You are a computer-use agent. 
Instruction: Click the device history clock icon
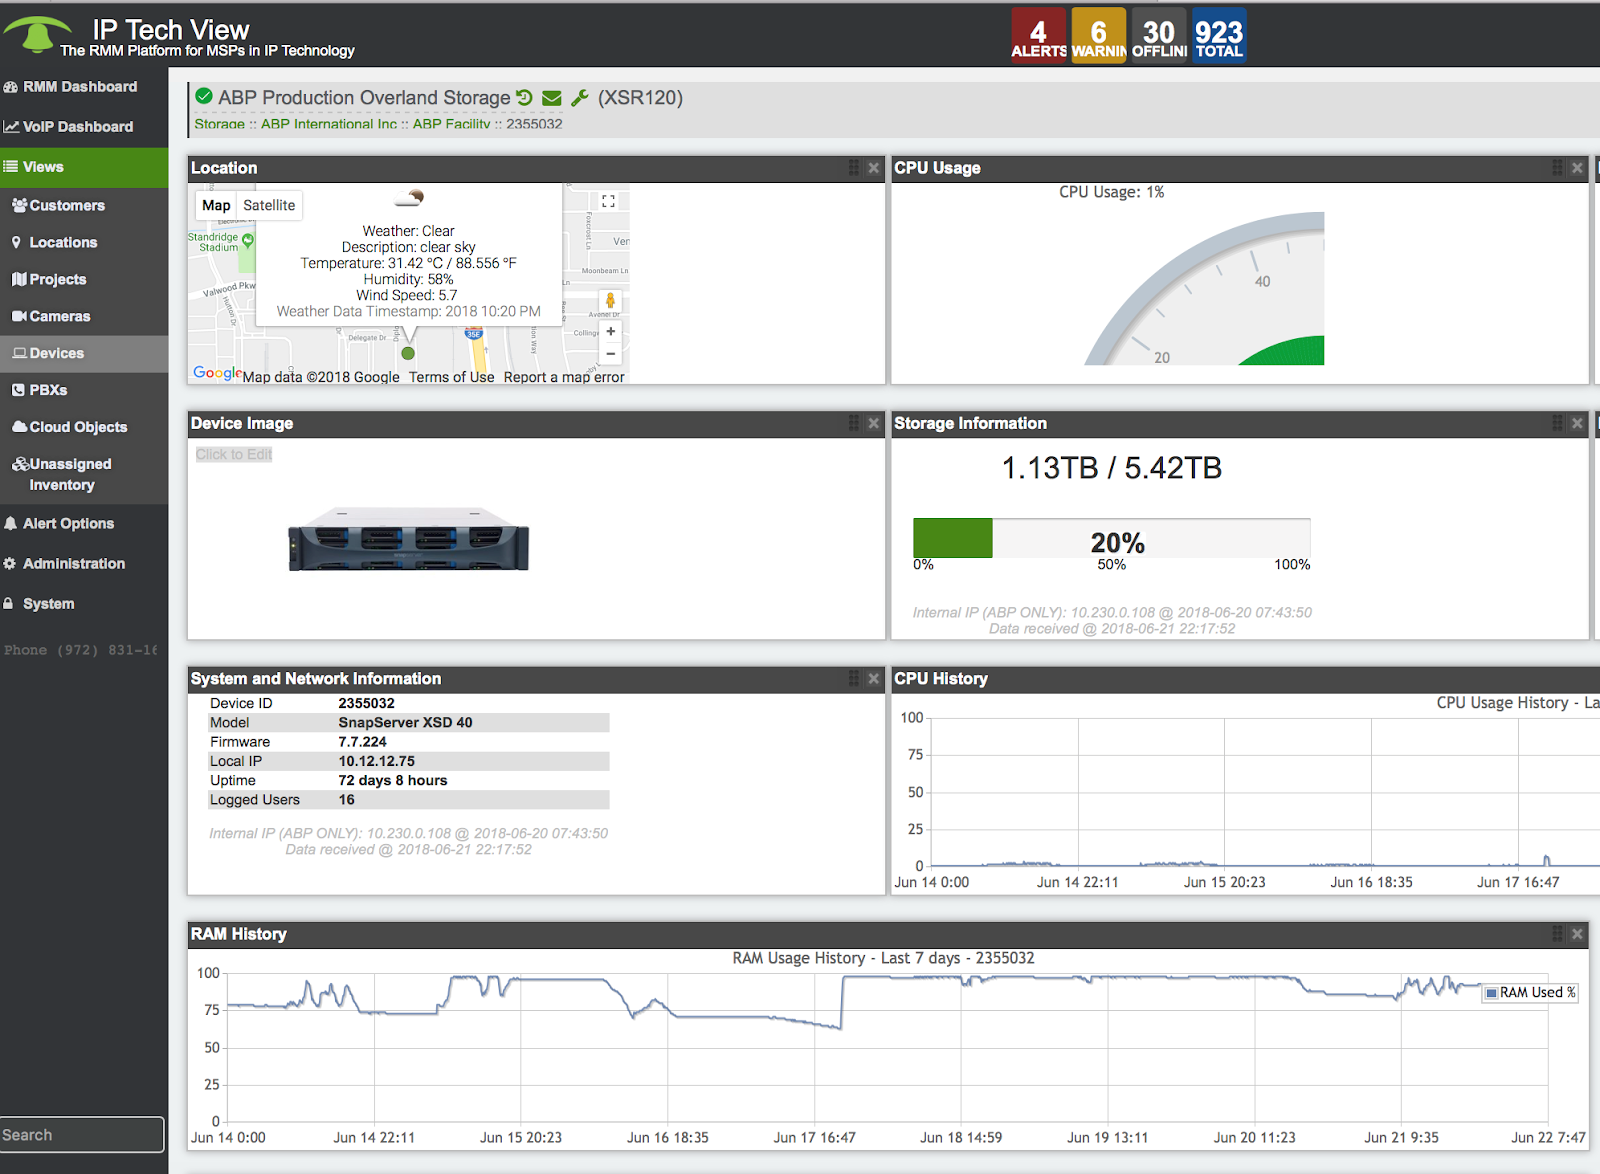click(524, 97)
